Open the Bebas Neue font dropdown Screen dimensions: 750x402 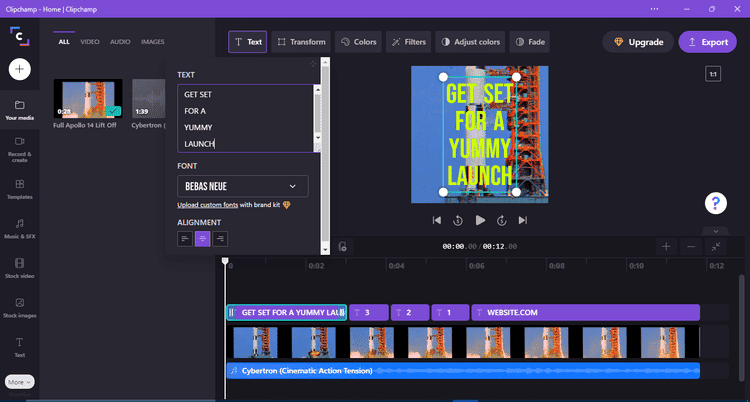[x=242, y=186]
